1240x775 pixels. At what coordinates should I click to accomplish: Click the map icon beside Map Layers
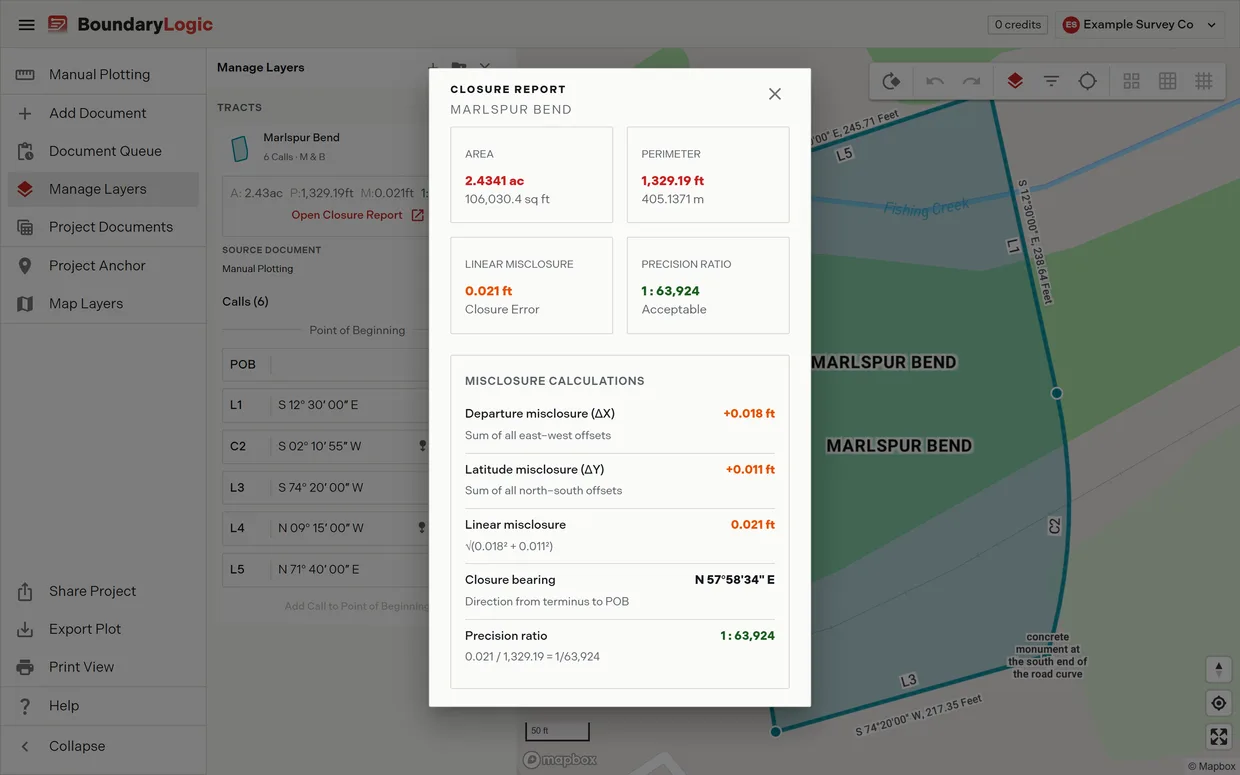pyautogui.click(x=25, y=303)
